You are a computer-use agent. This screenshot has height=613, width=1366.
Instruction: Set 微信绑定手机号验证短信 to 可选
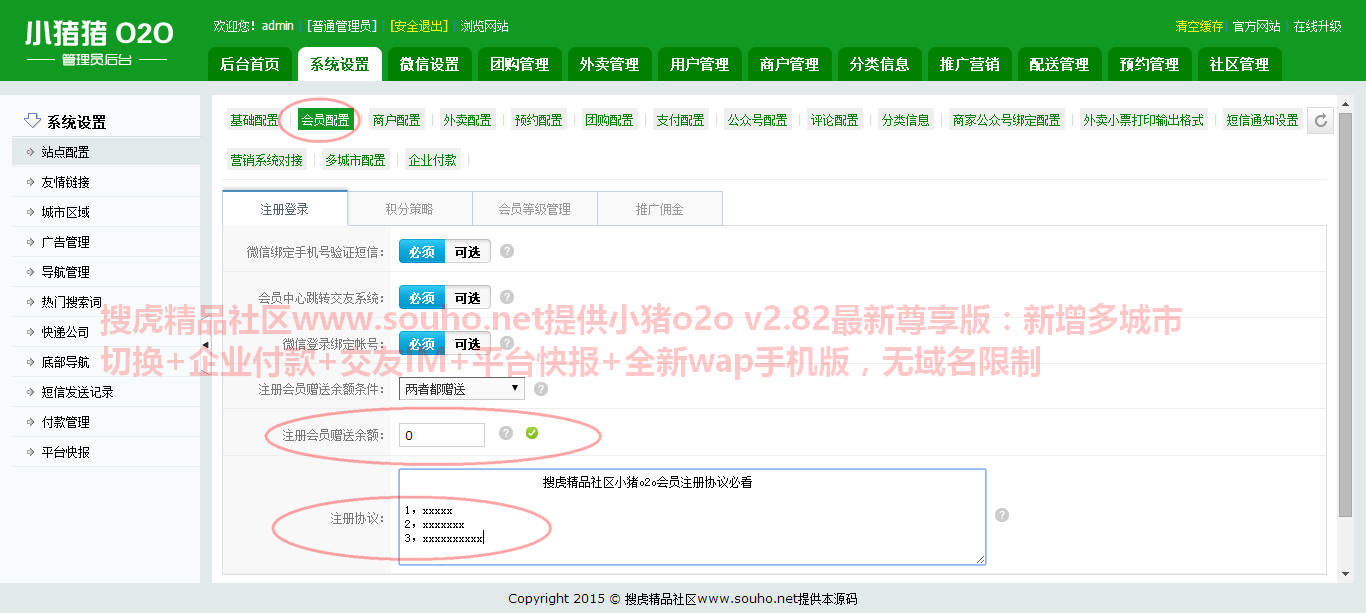[x=467, y=252]
